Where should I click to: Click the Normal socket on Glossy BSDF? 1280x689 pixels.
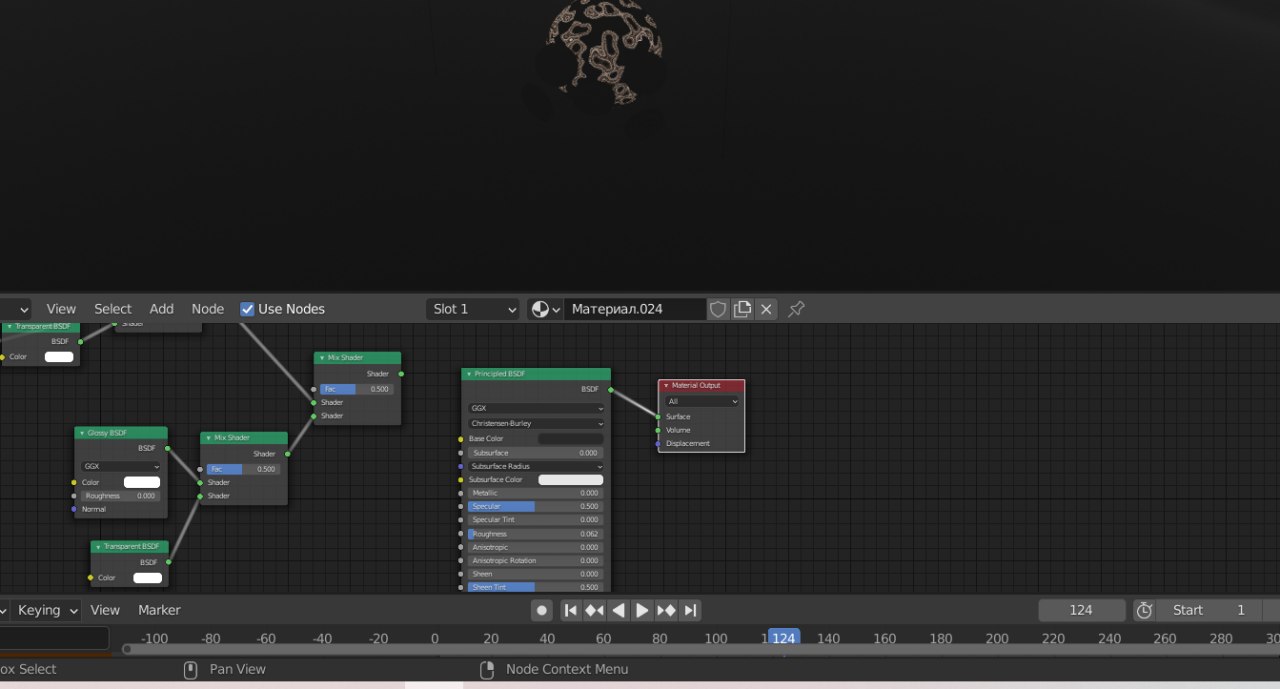(74, 509)
